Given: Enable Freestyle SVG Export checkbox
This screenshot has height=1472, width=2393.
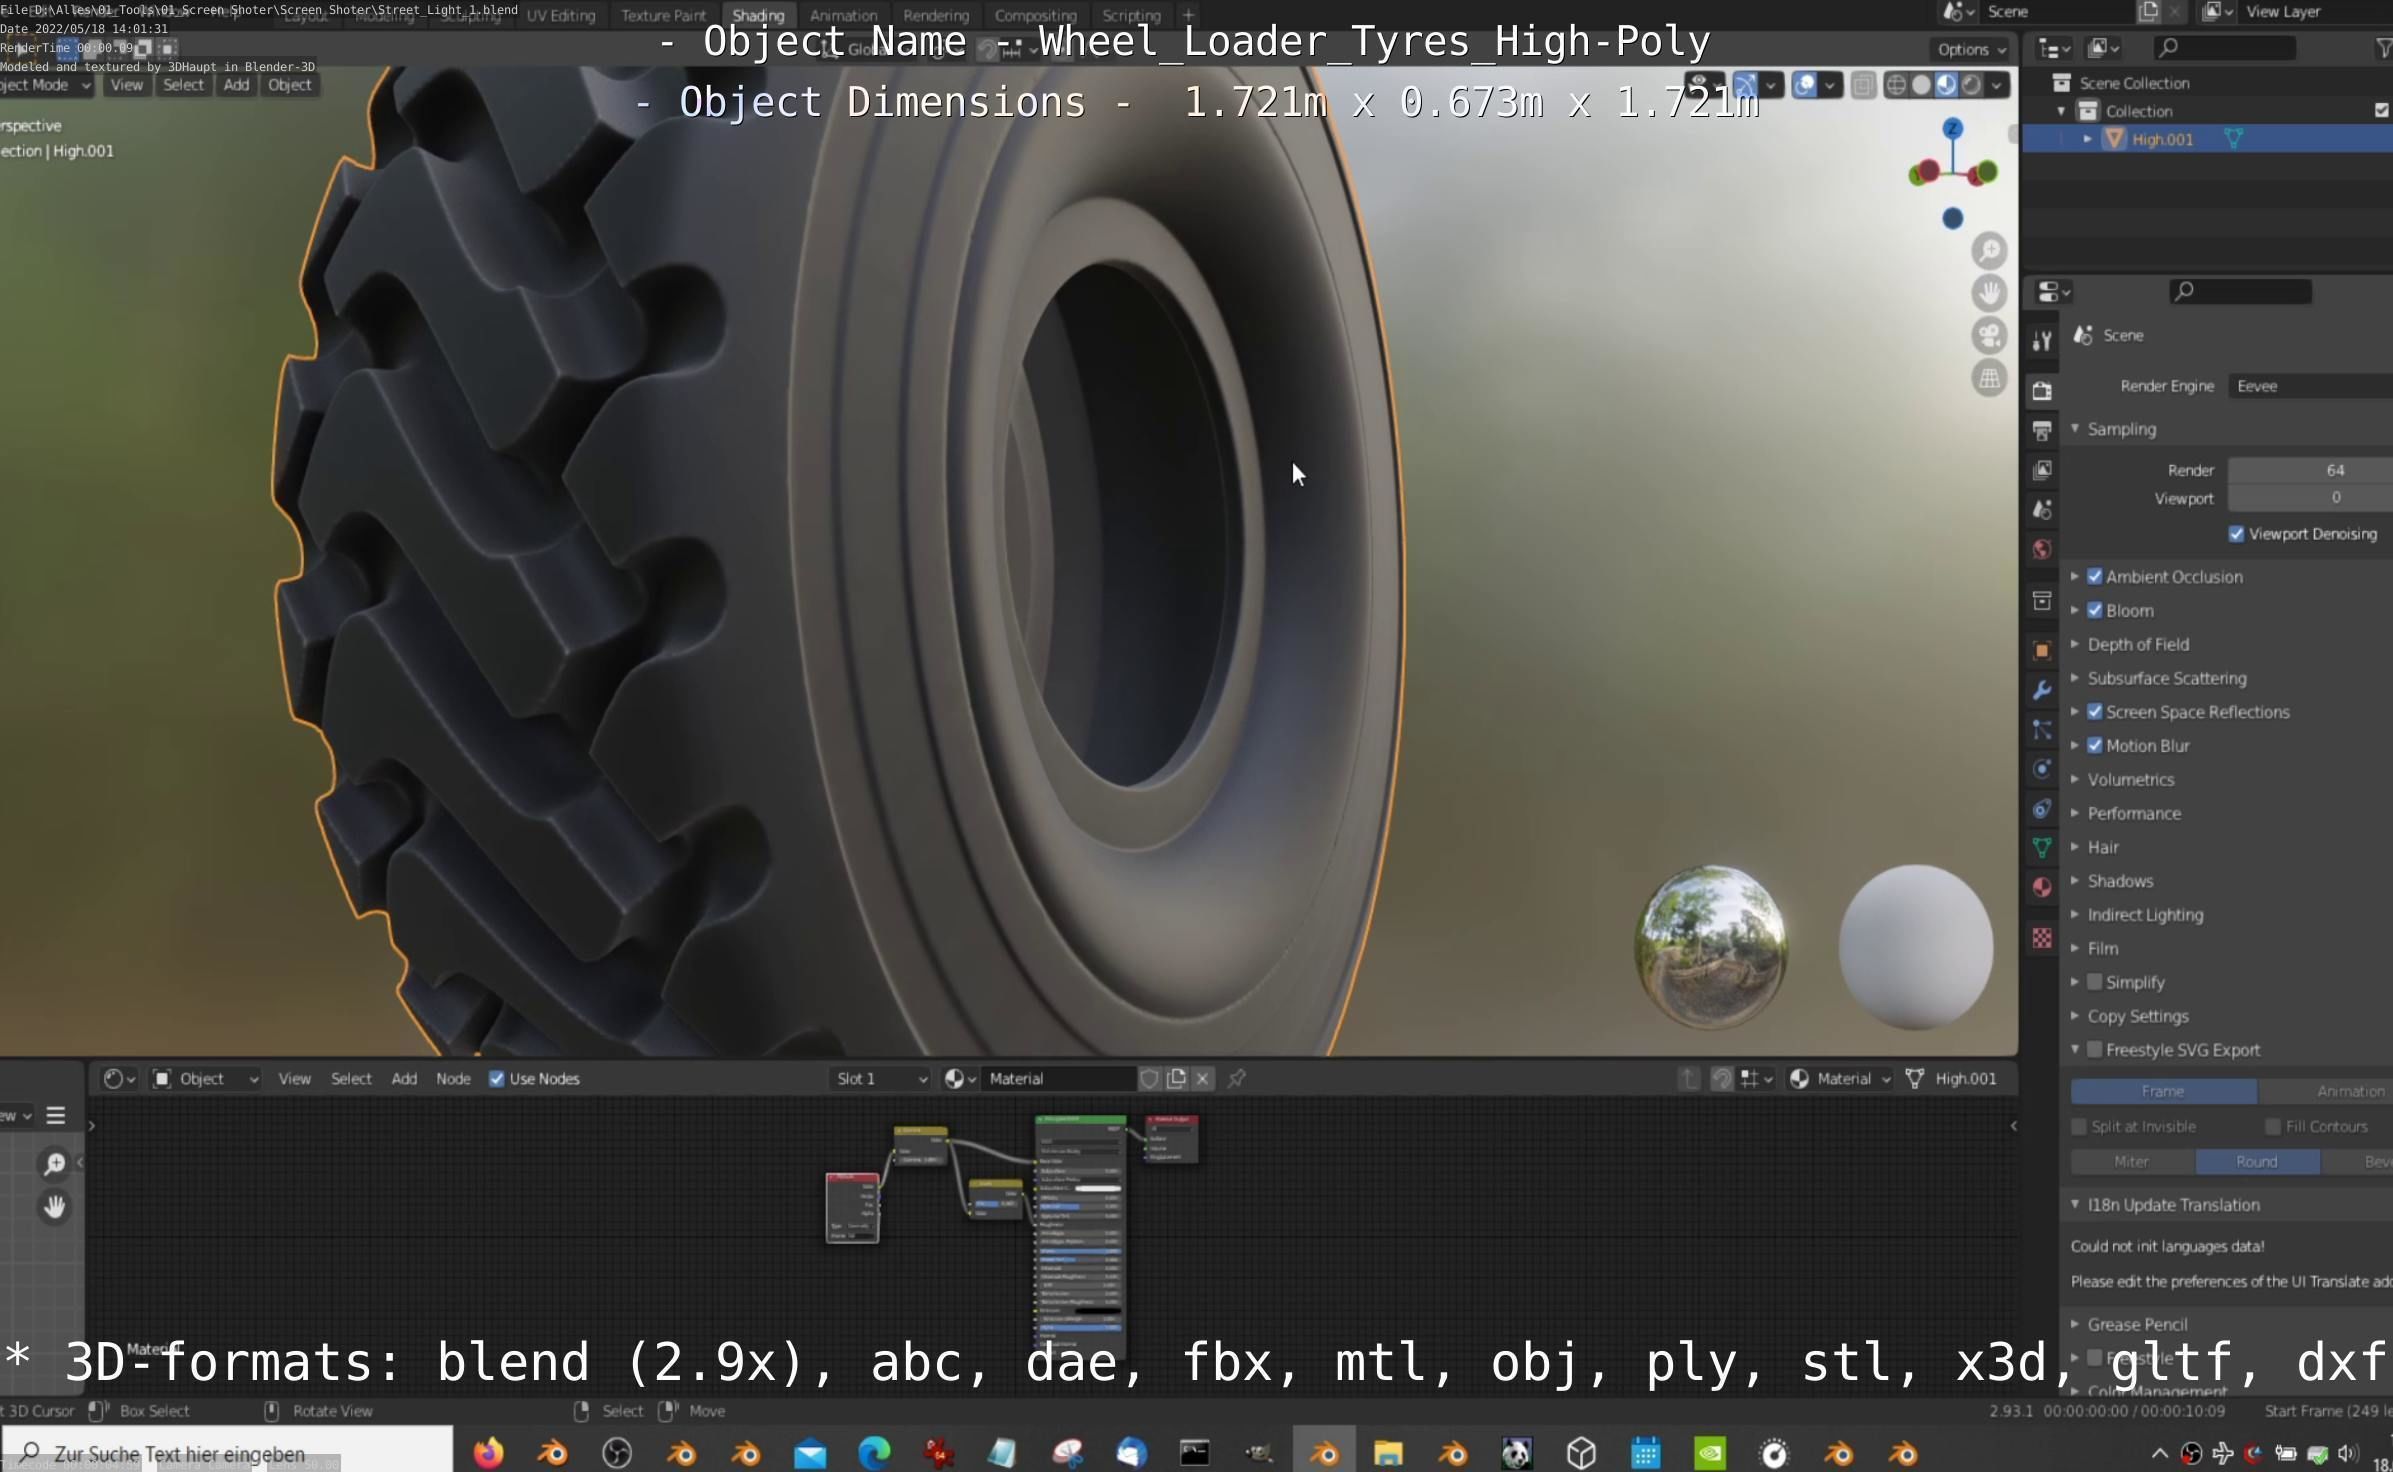Looking at the screenshot, I should 2095,1049.
